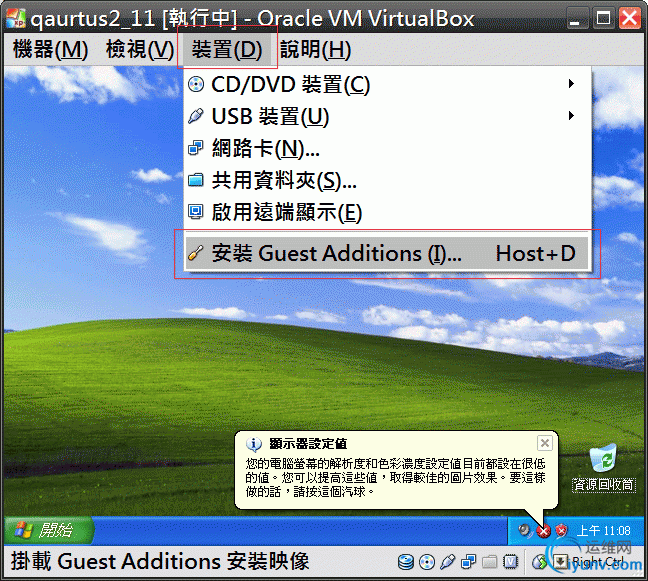The height and width of the screenshot is (581, 648).
Task: Click the mouse integration status icon
Action: (539, 562)
